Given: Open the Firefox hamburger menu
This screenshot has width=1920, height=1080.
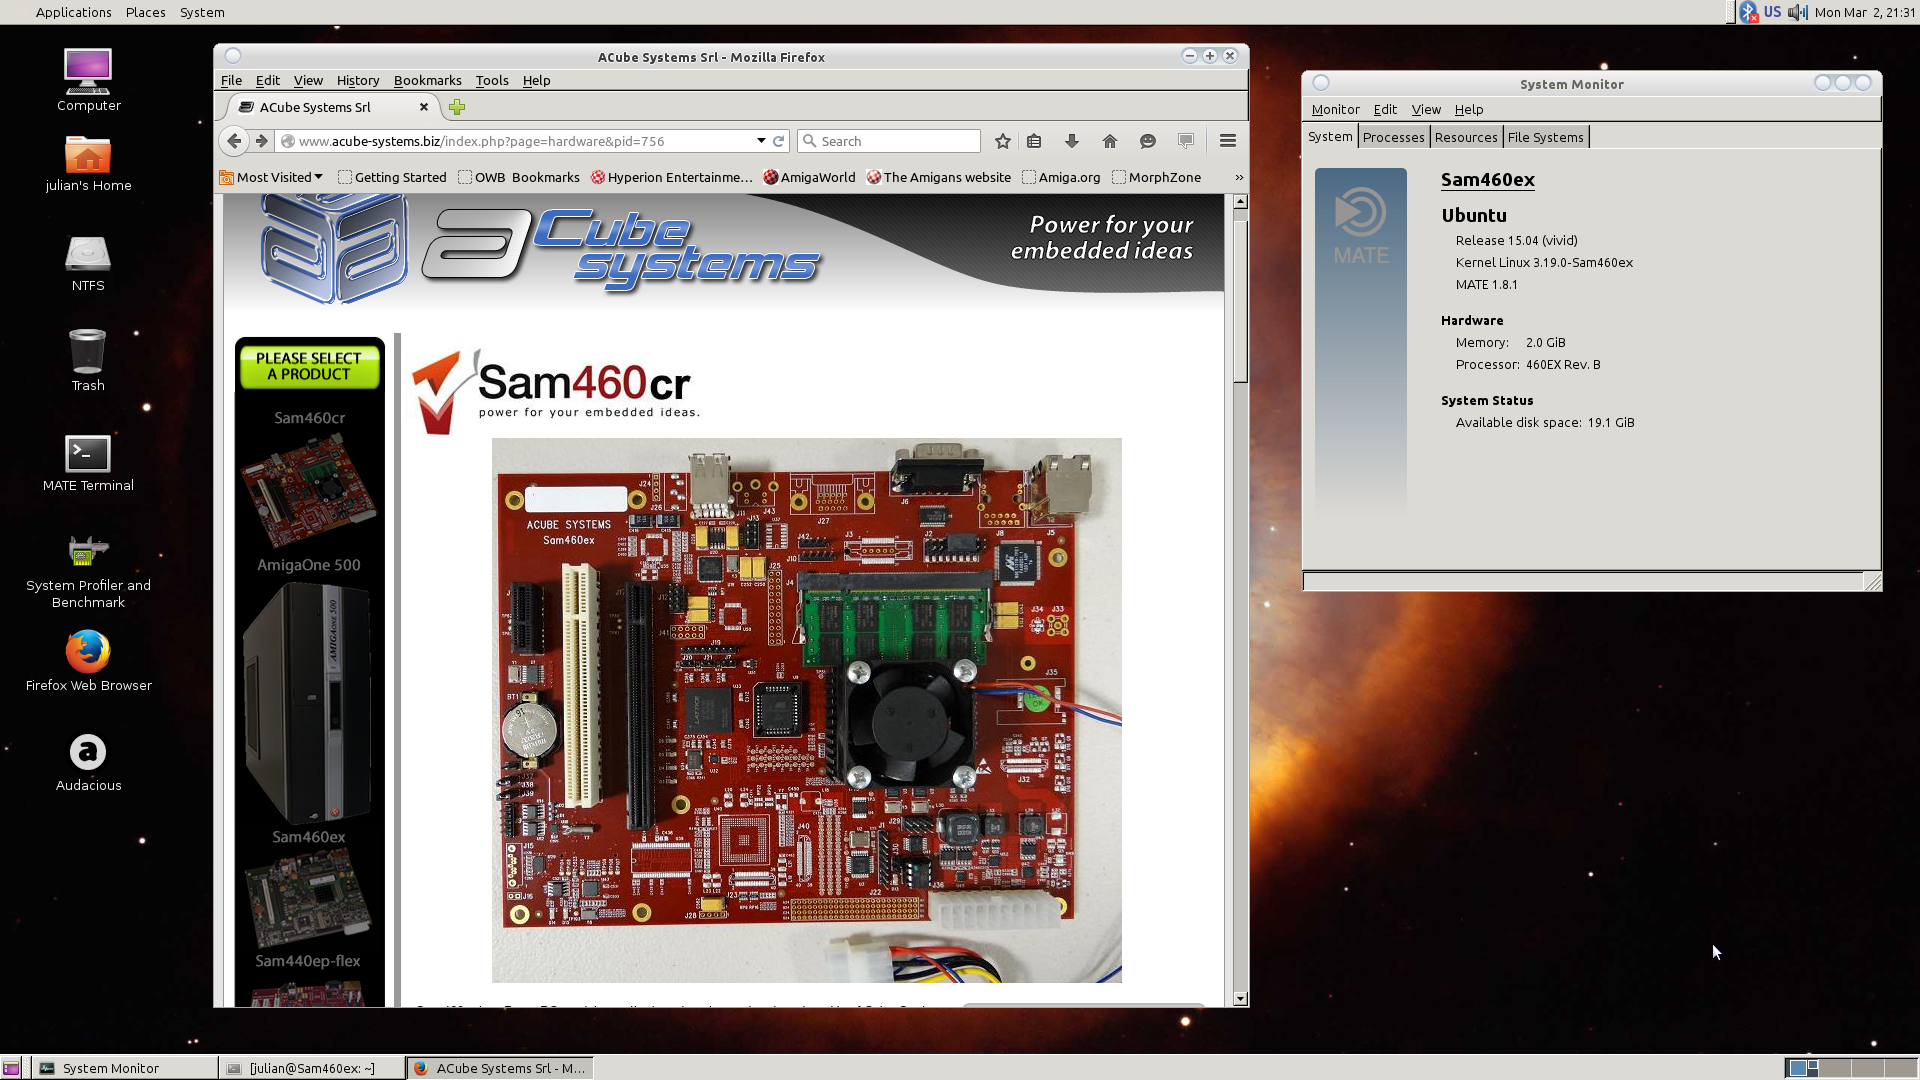Looking at the screenshot, I should coord(1227,141).
